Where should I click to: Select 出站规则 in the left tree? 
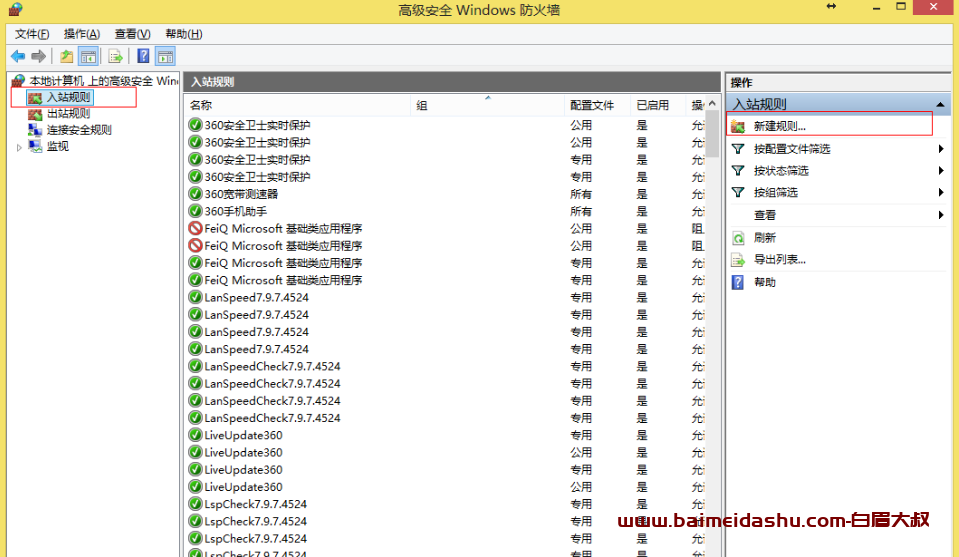[68, 114]
